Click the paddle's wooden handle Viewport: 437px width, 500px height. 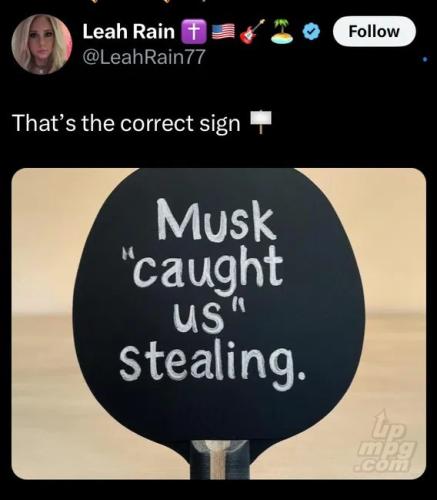pos(220,459)
